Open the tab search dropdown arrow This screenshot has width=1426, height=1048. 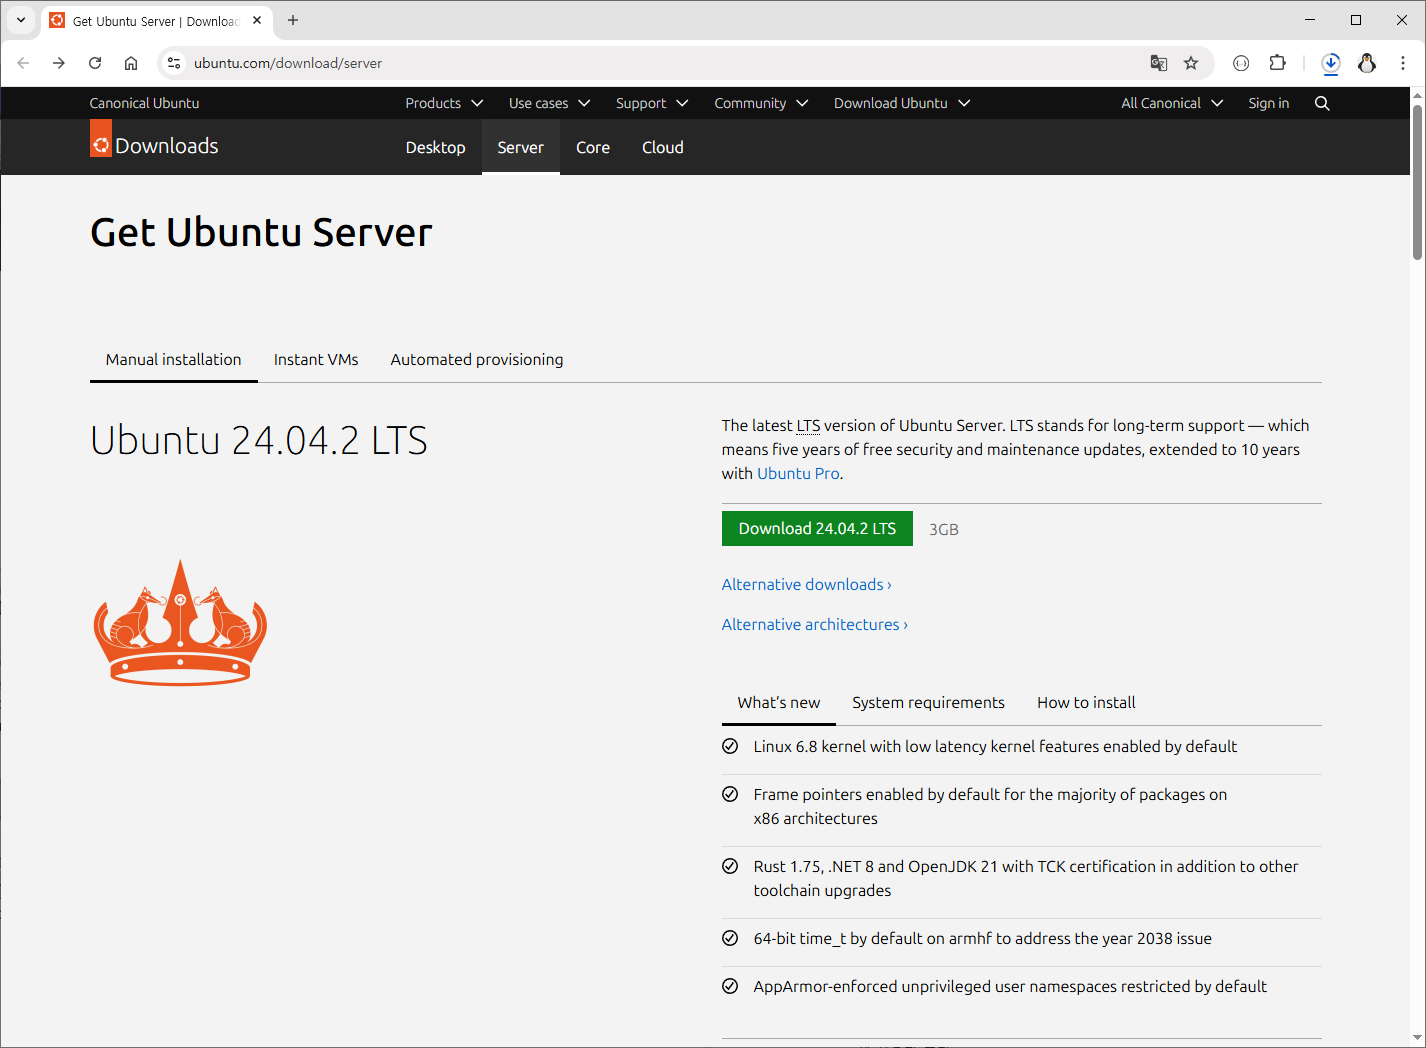coord(20,20)
